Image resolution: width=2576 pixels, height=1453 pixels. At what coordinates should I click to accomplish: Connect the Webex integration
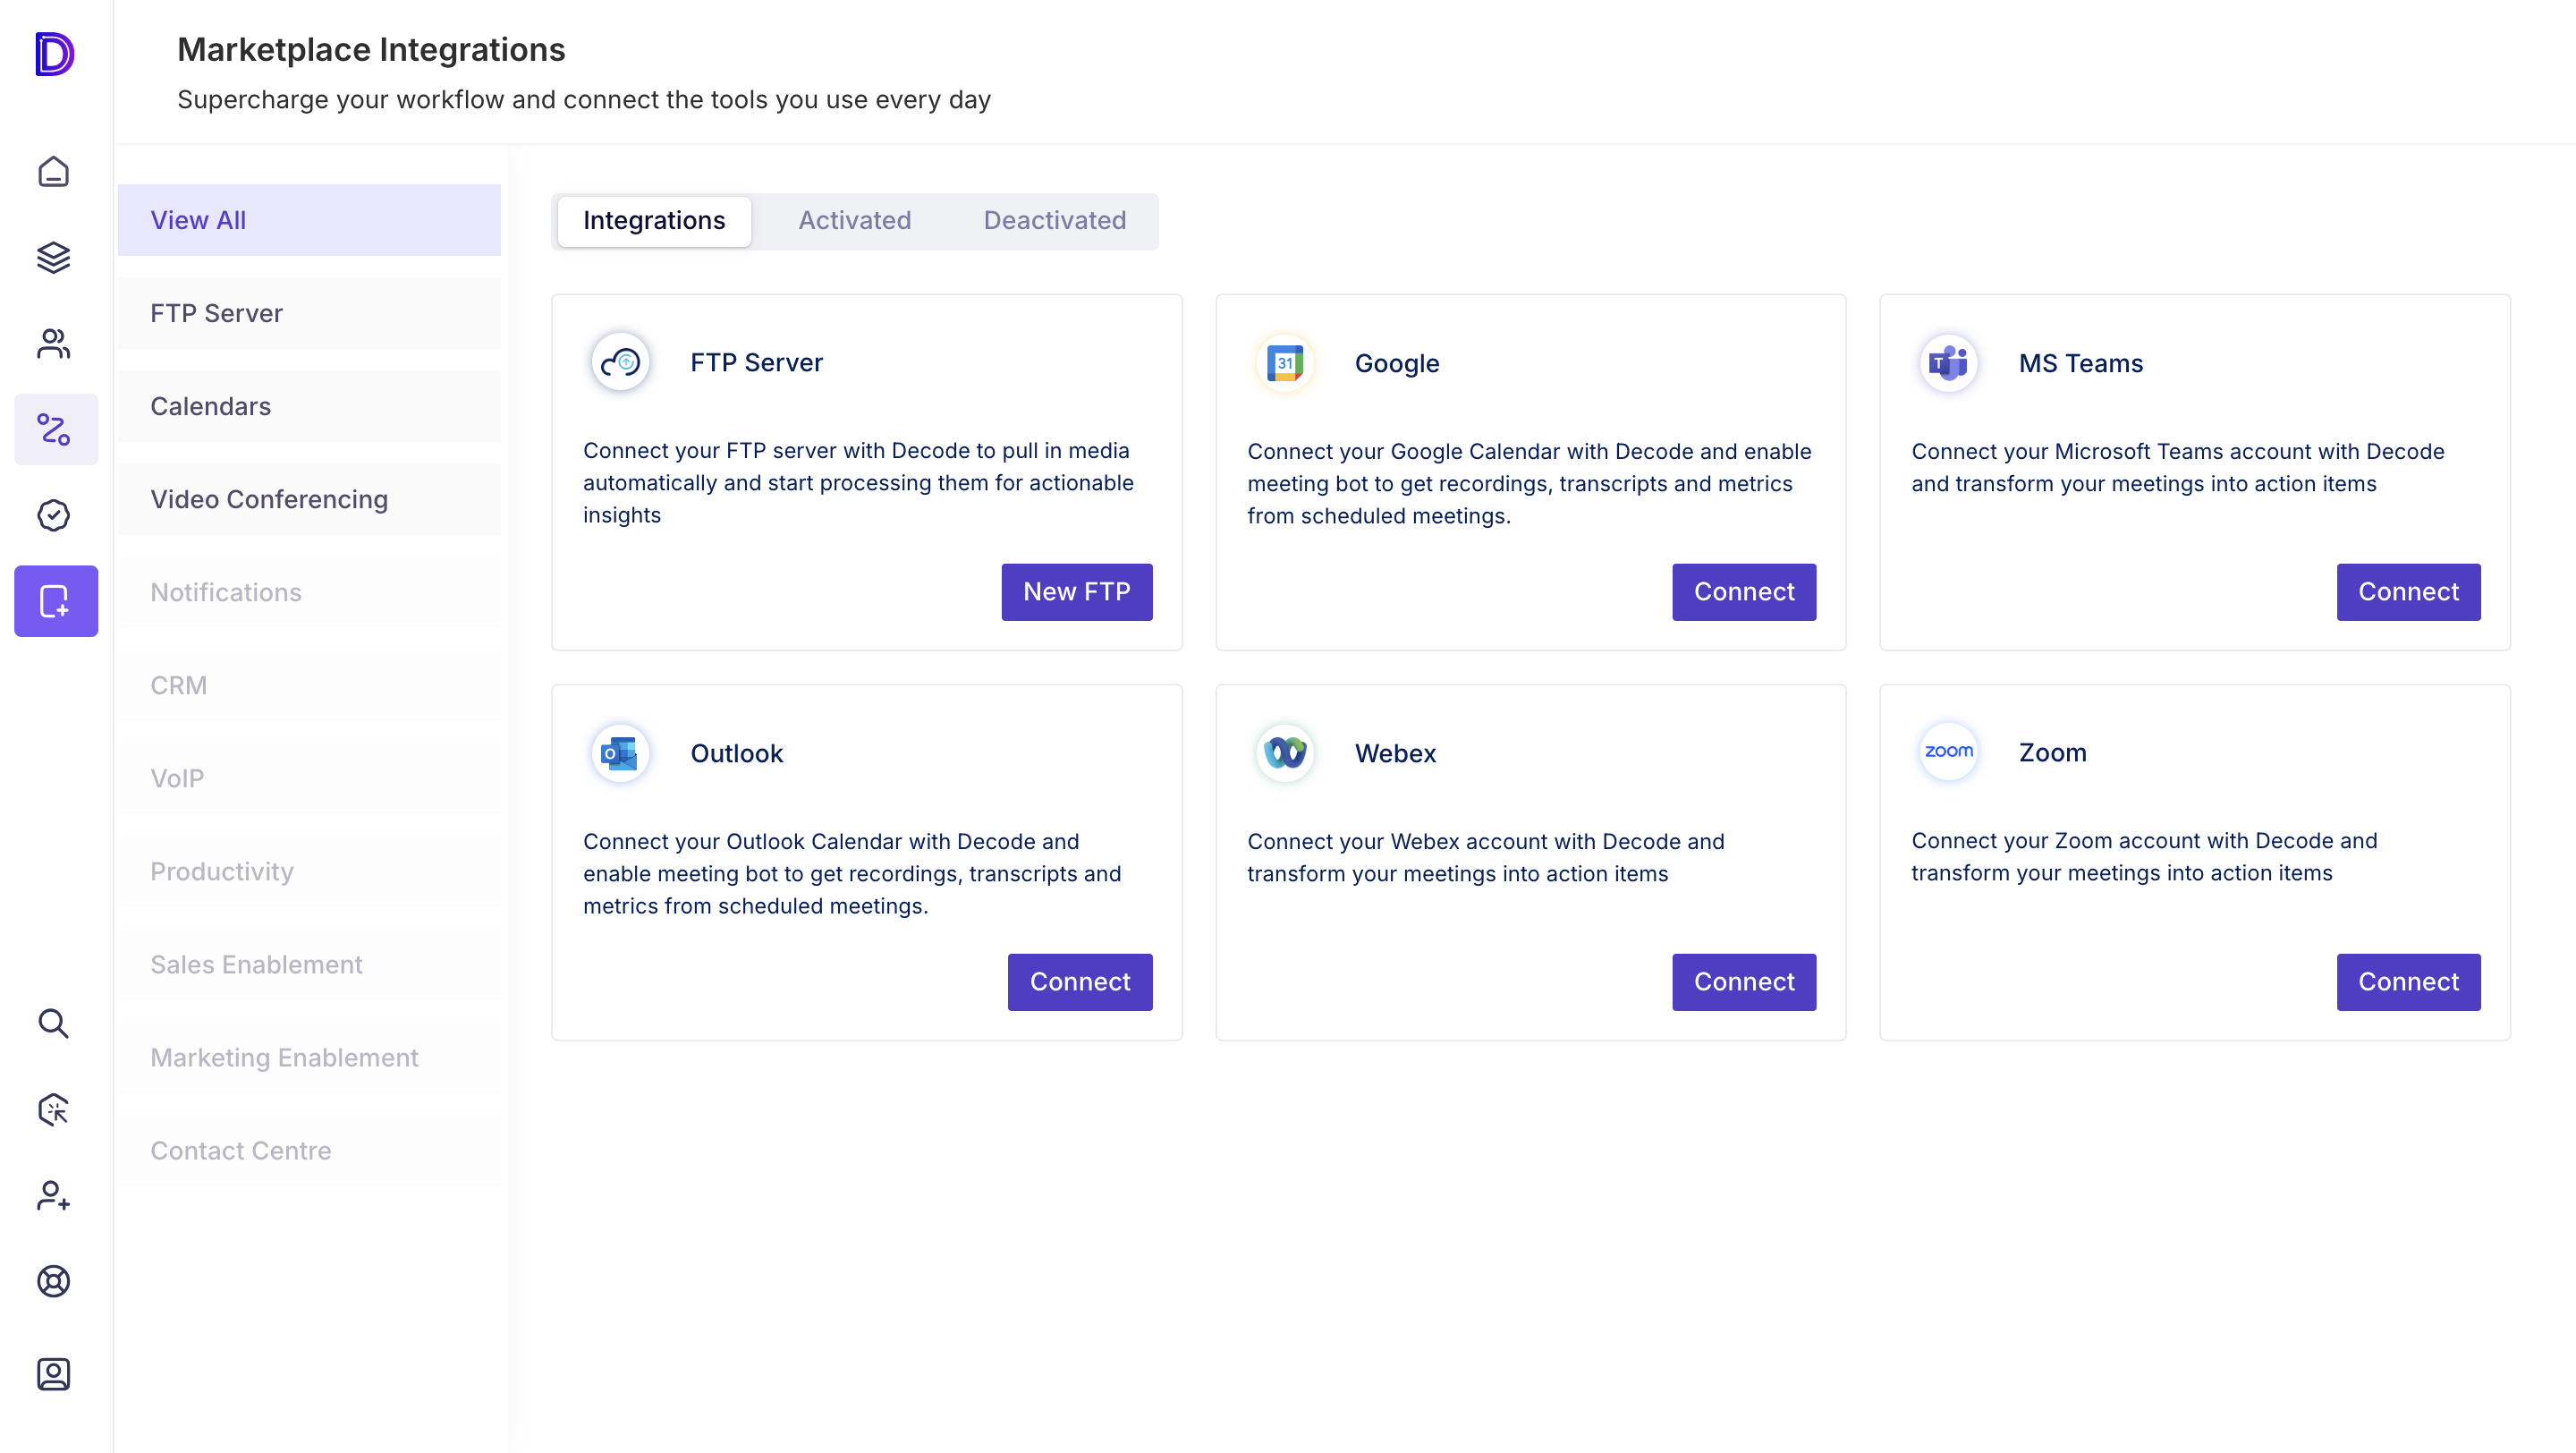[1744, 982]
